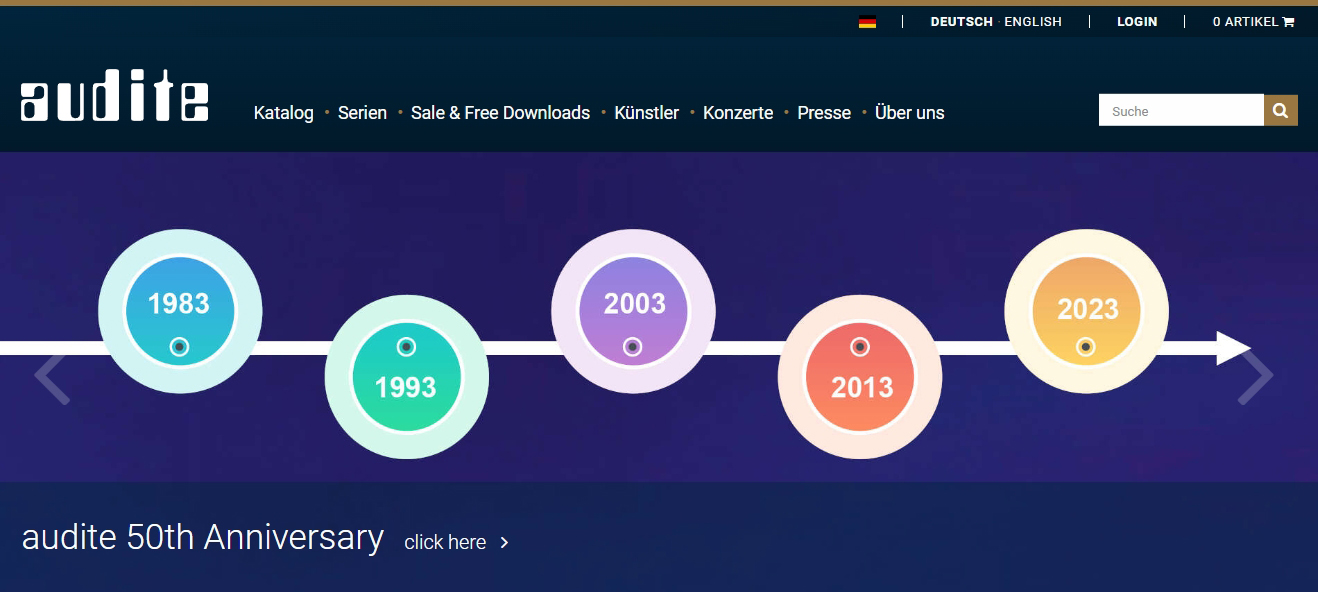Click the German flag icon
This screenshot has width=1318, height=592.
pyautogui.click(x=867, y=22)
